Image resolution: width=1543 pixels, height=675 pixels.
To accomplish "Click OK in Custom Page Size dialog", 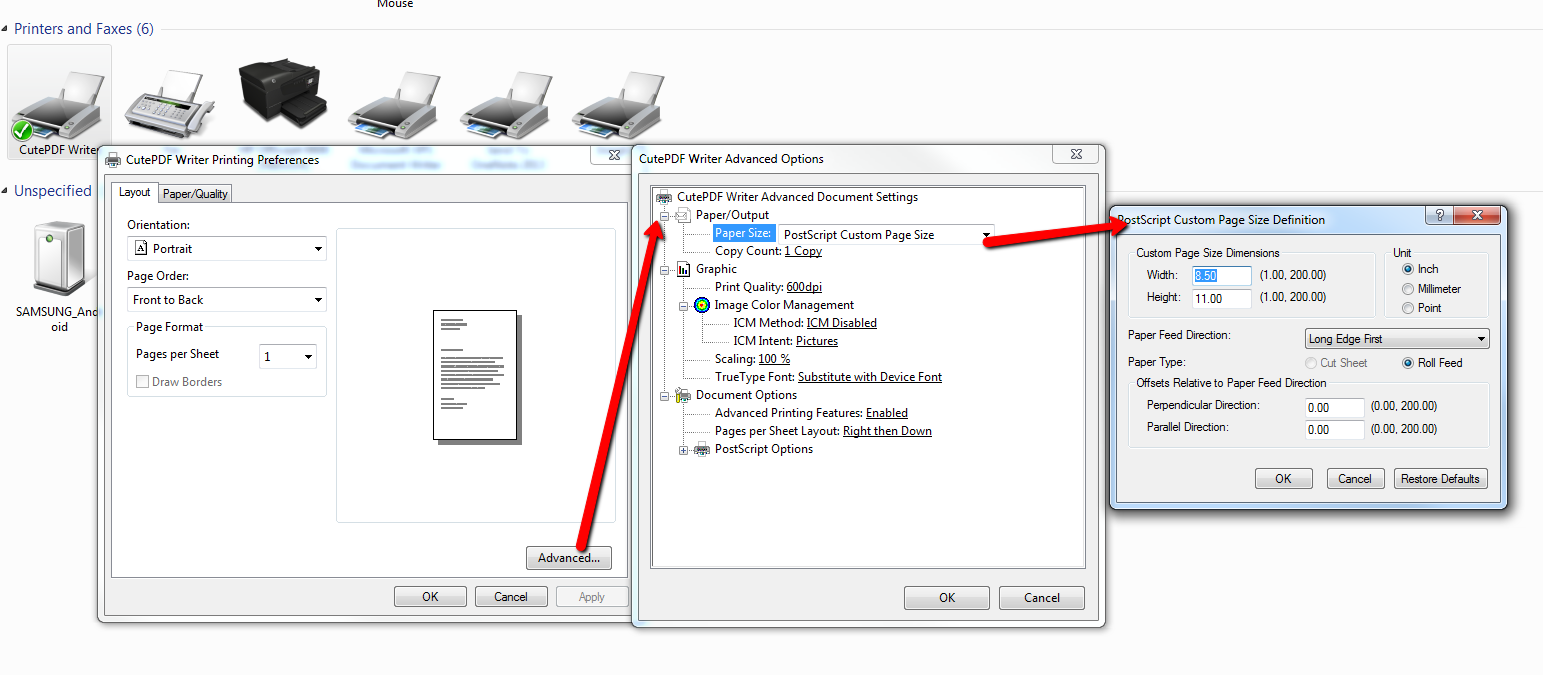I will click(1283, 479).
